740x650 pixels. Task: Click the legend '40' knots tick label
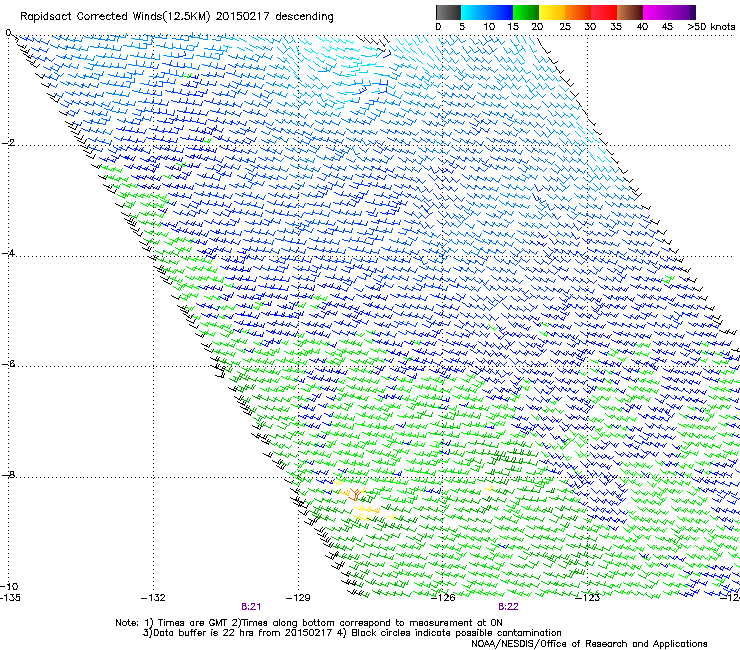tap(642, 27)
